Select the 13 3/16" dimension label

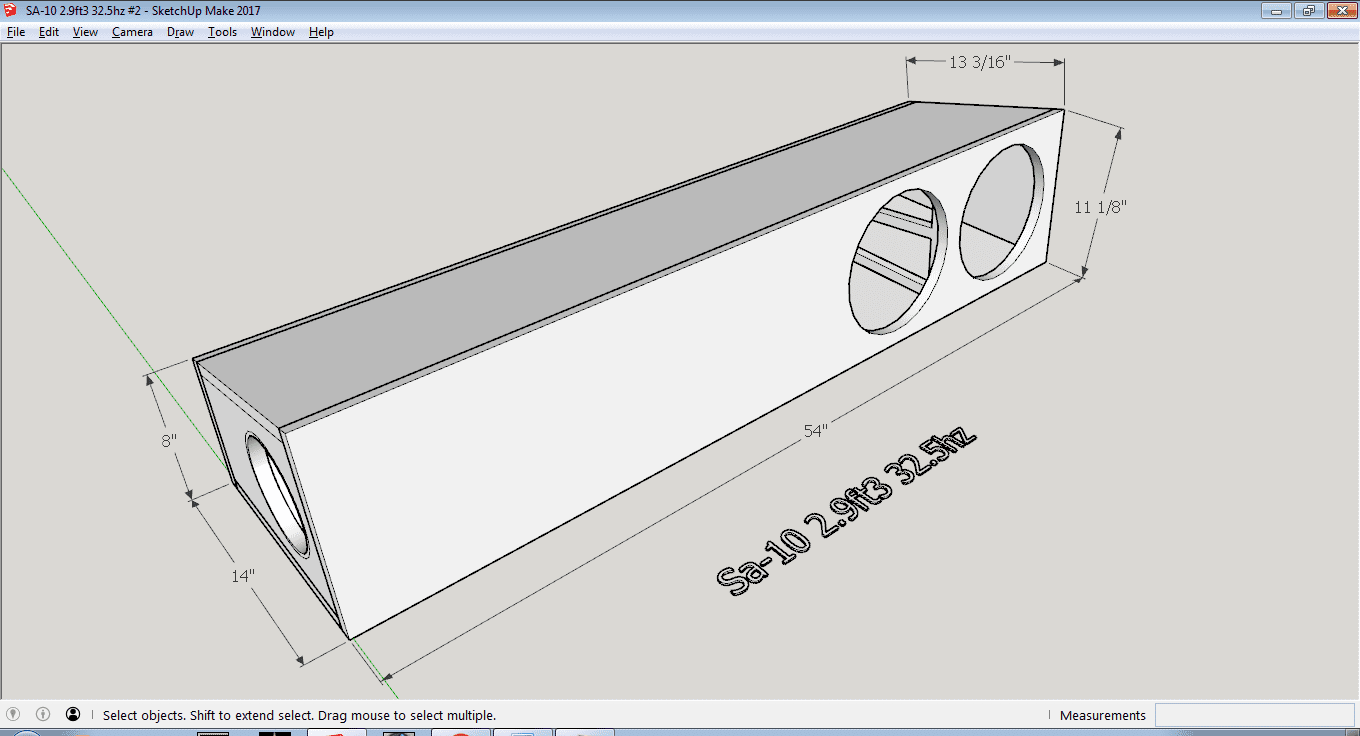point(981,62)
